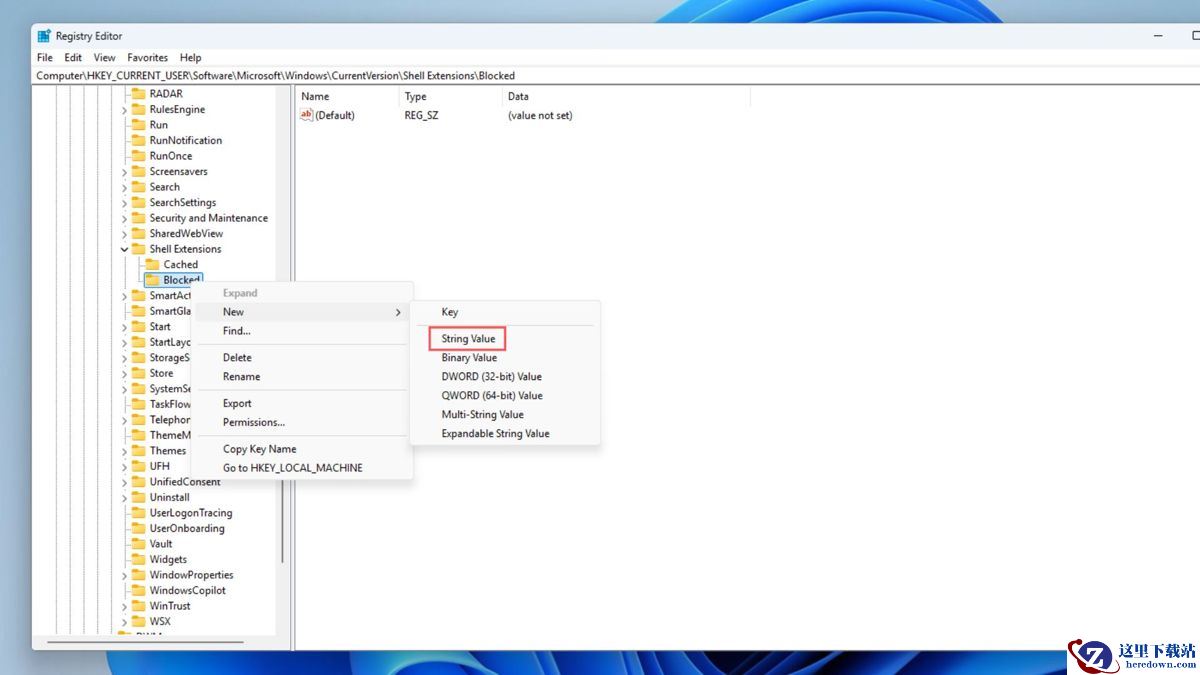Click Permissions... in the context menu
This screenshot has height=675, width=1200.
tap(253, 422)
